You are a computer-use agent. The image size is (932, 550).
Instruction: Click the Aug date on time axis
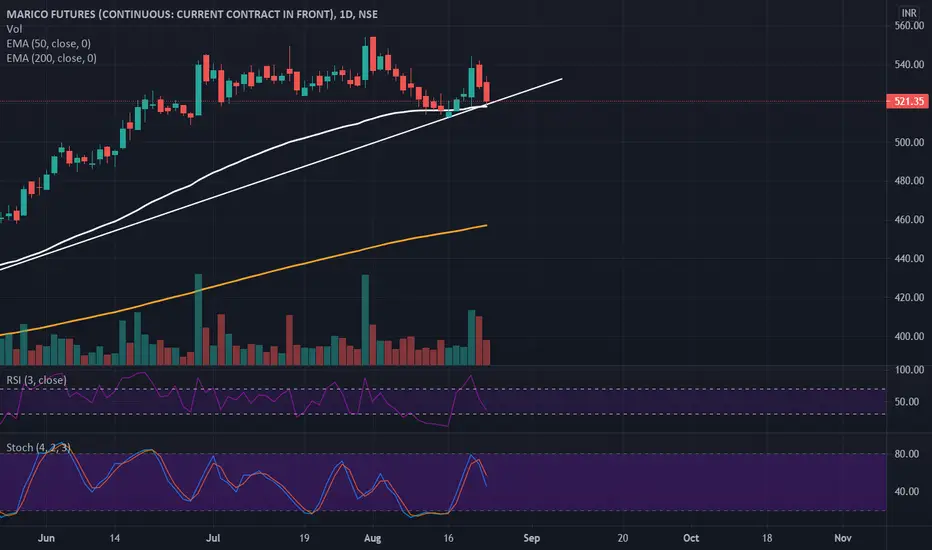coord(372,538)
